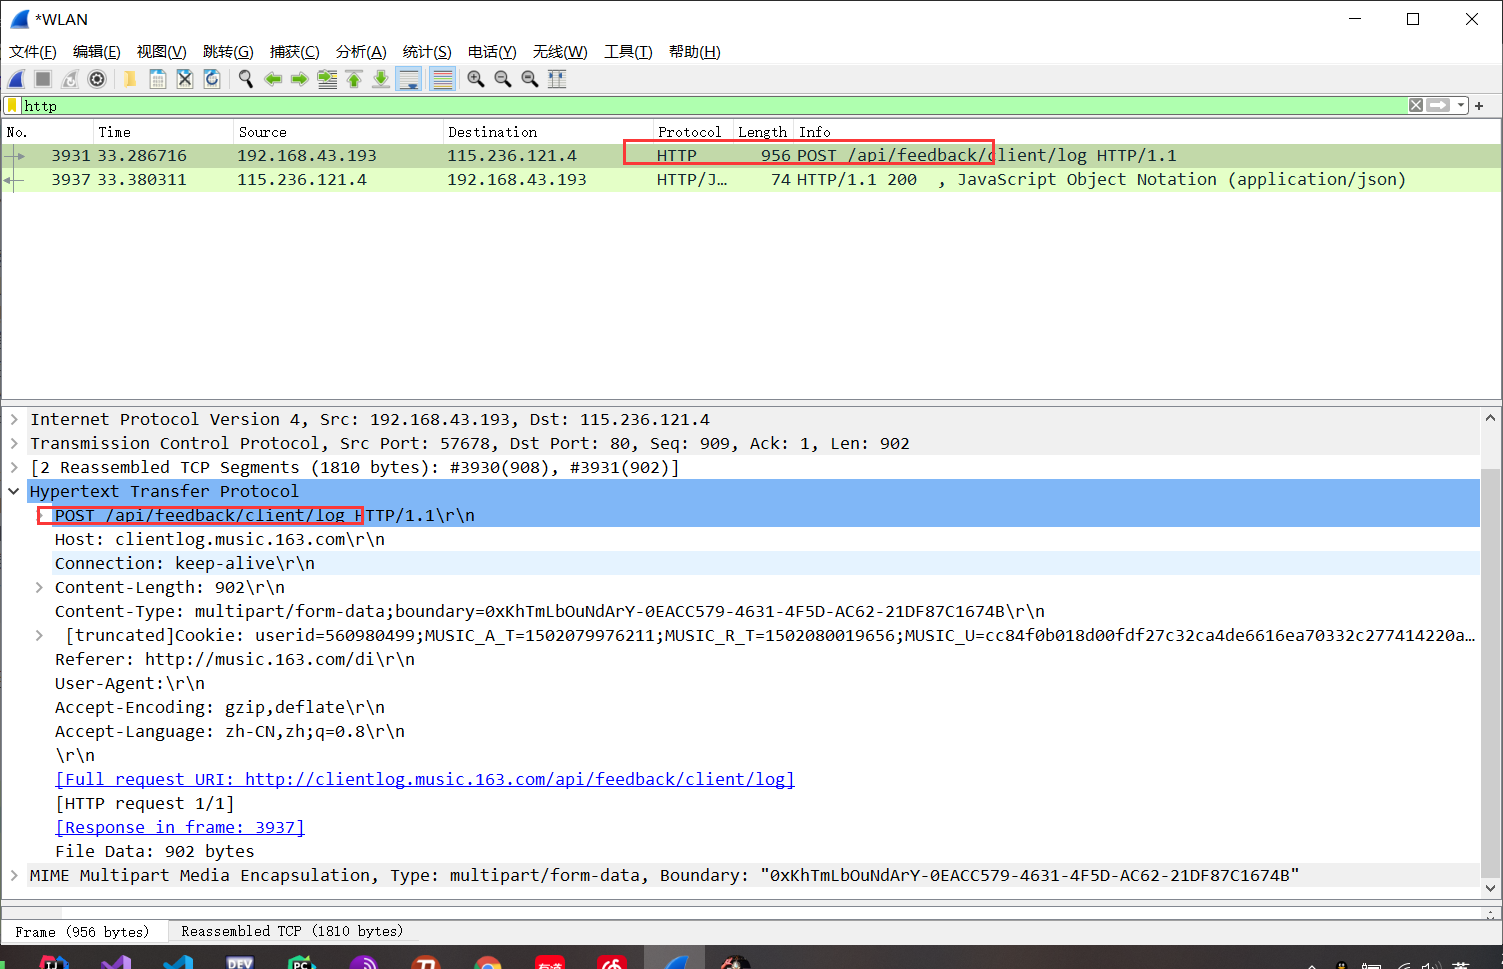Switch to Frame (956 bytes) tab
Viewport: 1503px width, 969px height.
82,932
